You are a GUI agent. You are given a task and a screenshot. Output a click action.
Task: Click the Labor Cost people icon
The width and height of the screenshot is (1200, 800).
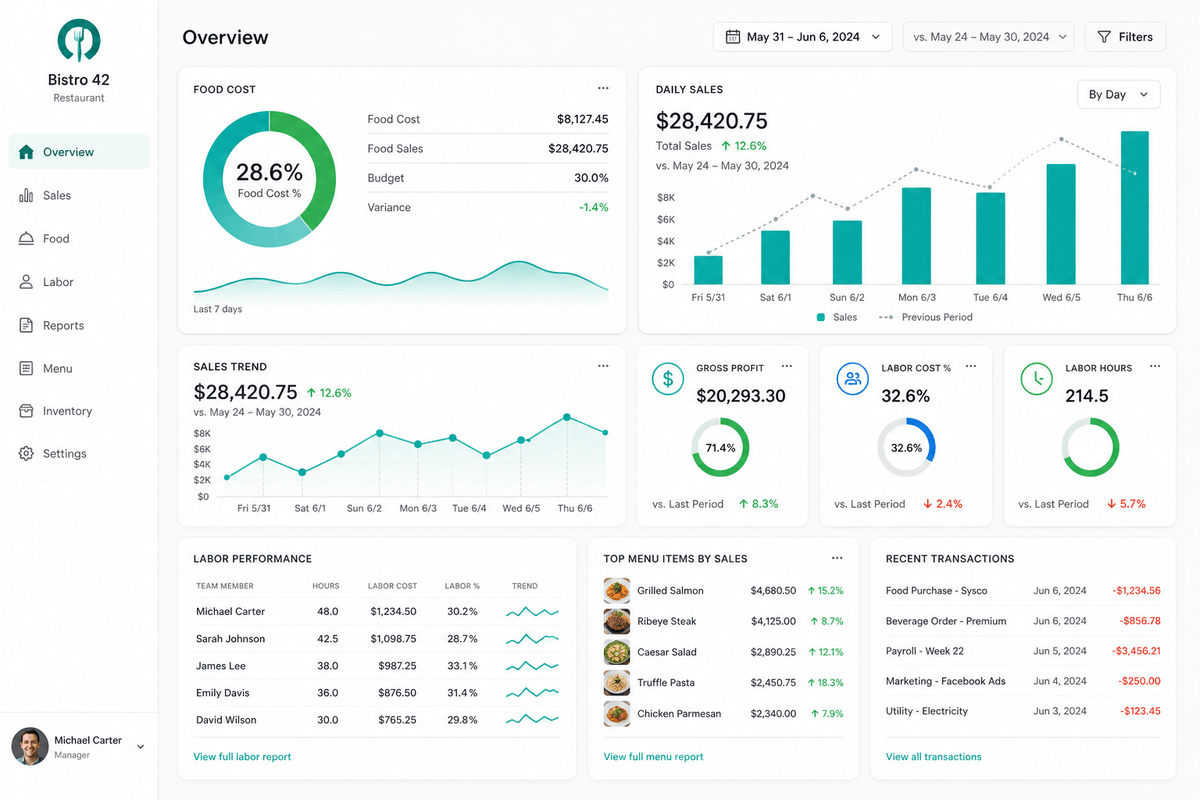pos(852,378)
